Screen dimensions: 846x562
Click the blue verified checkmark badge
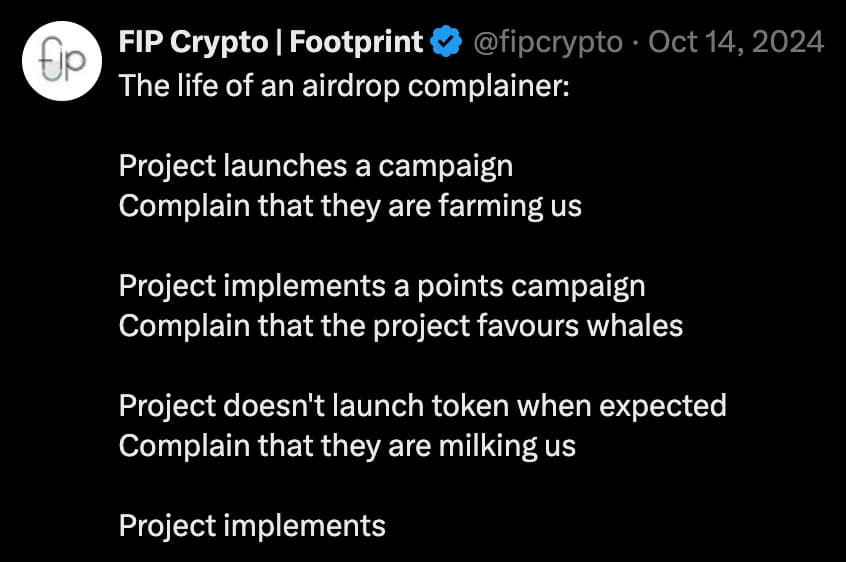[446, 42]
